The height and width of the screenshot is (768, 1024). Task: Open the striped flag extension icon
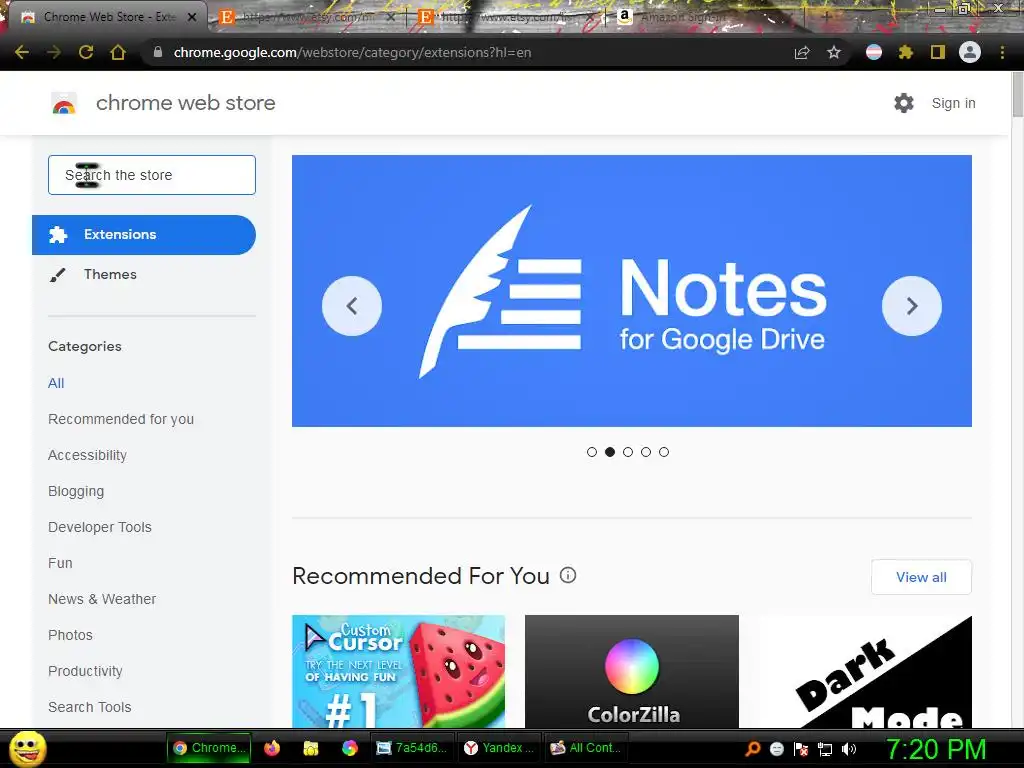tap(874, 52)
